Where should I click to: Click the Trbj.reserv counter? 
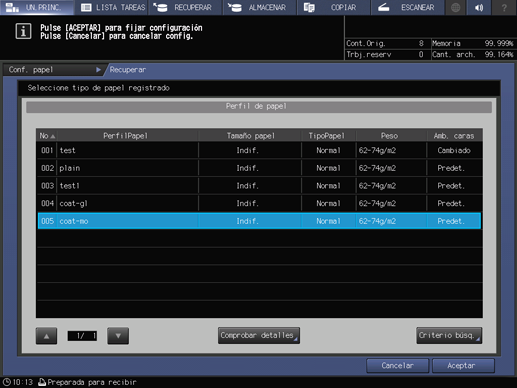[x=386, y=54]
